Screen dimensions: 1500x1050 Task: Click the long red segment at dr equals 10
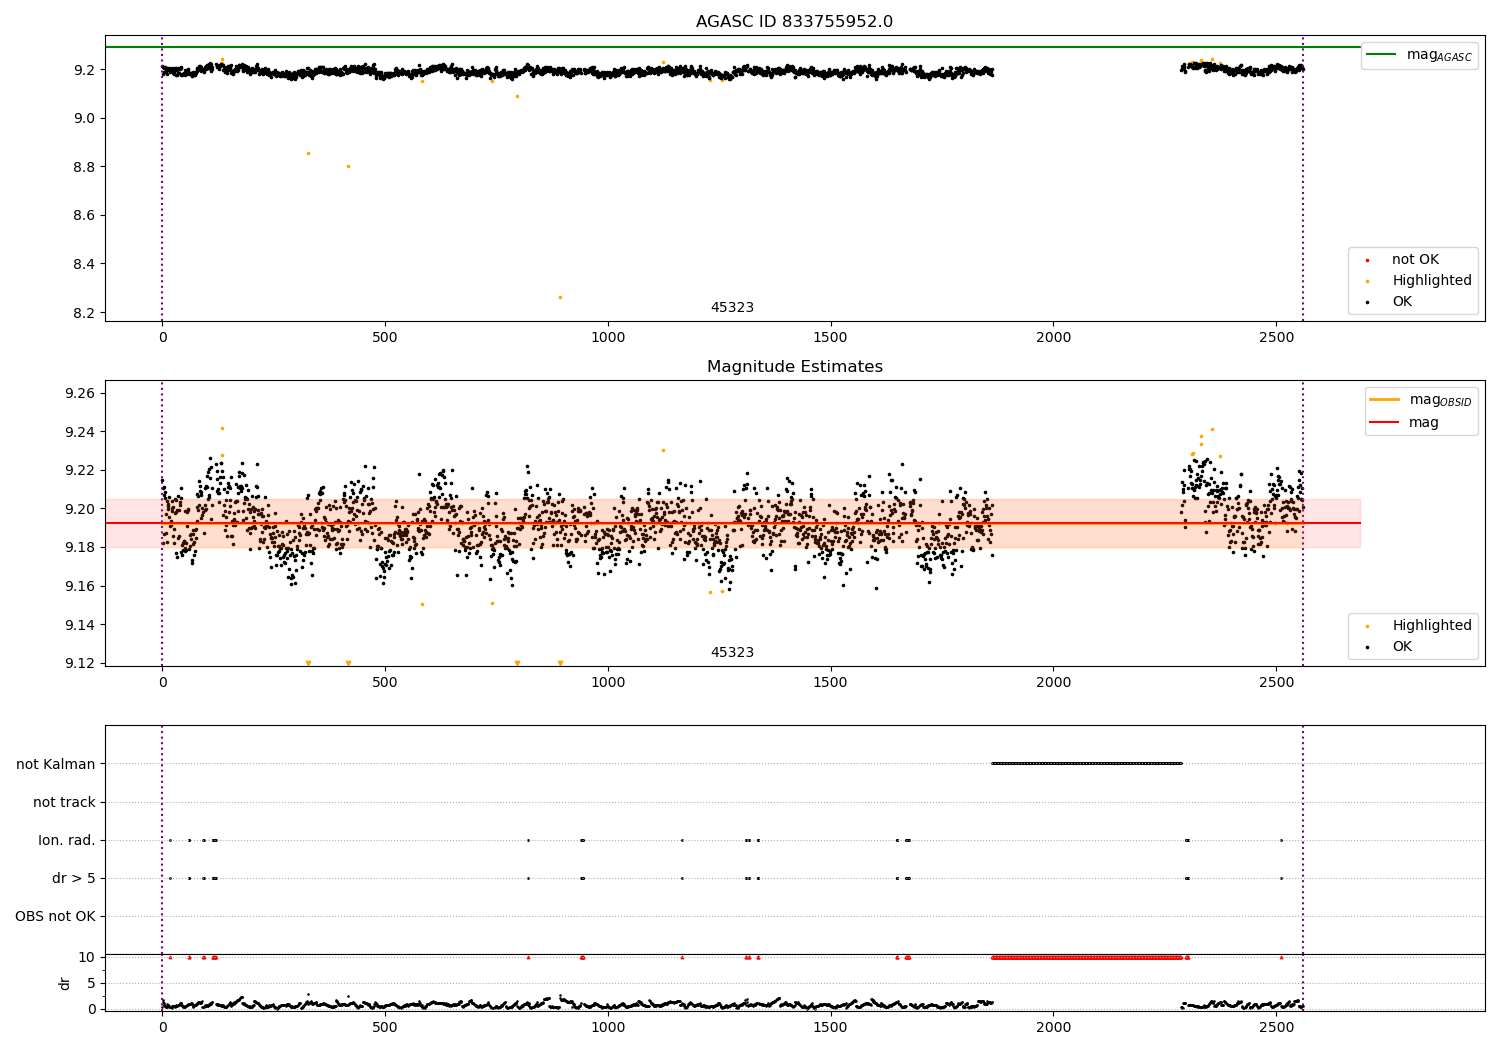(x=1087, y=957)
